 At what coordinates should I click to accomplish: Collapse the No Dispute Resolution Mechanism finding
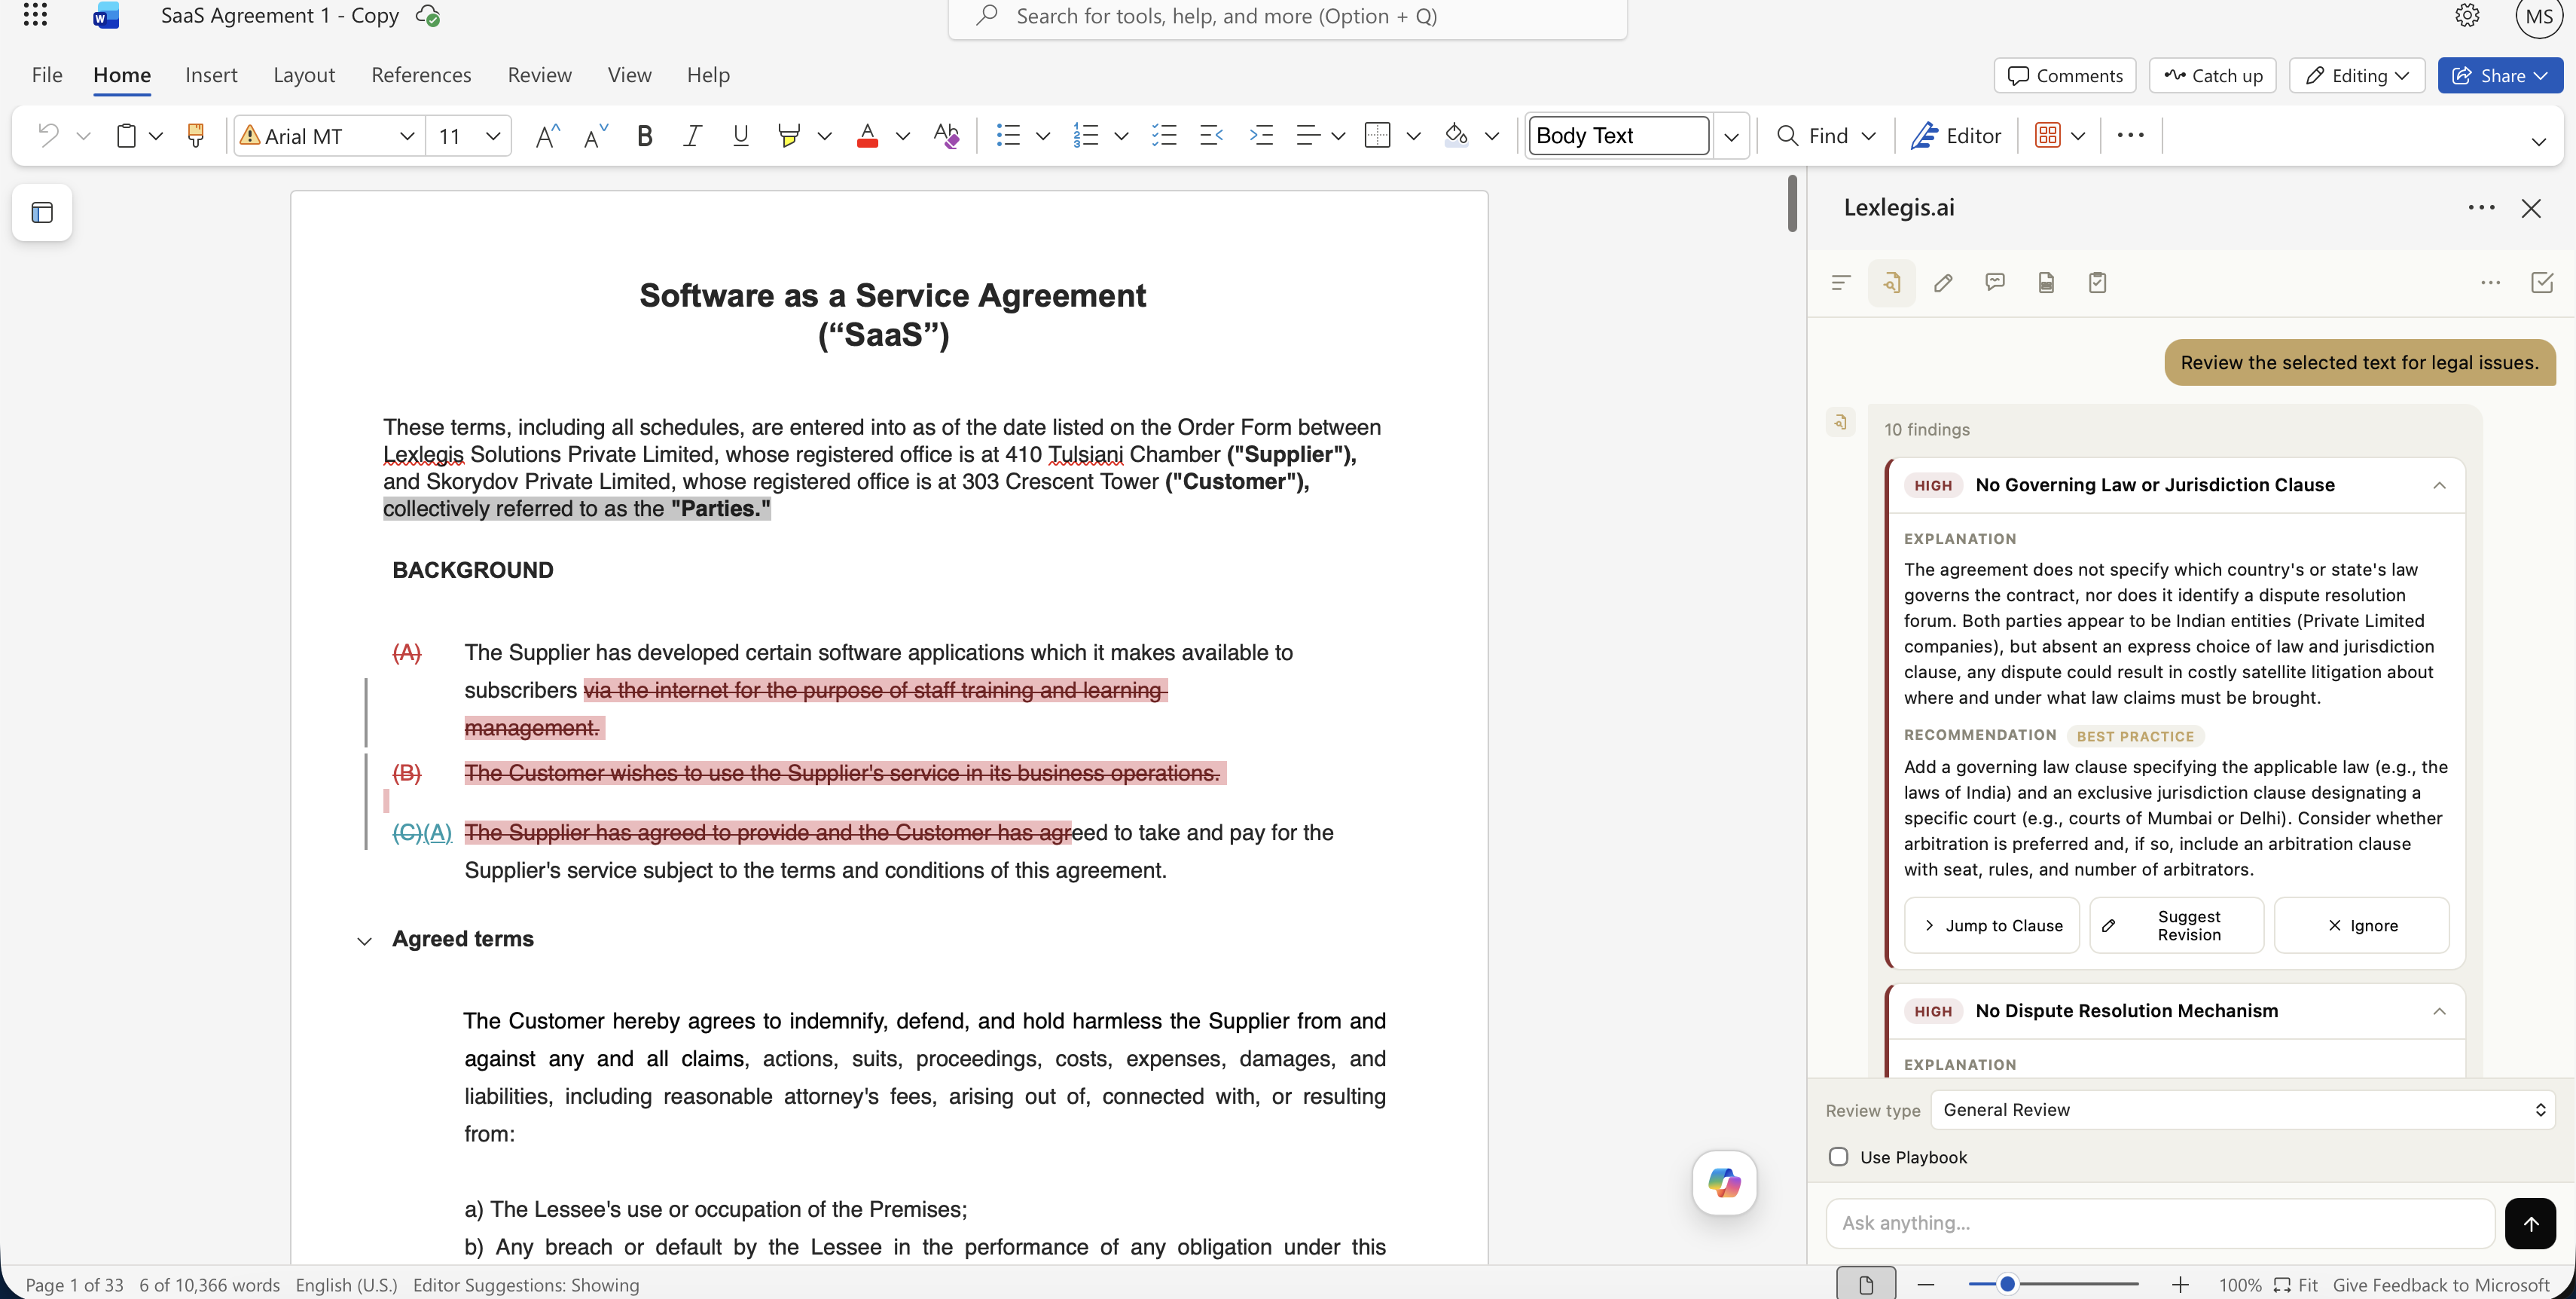(x=2439, y=1011)
